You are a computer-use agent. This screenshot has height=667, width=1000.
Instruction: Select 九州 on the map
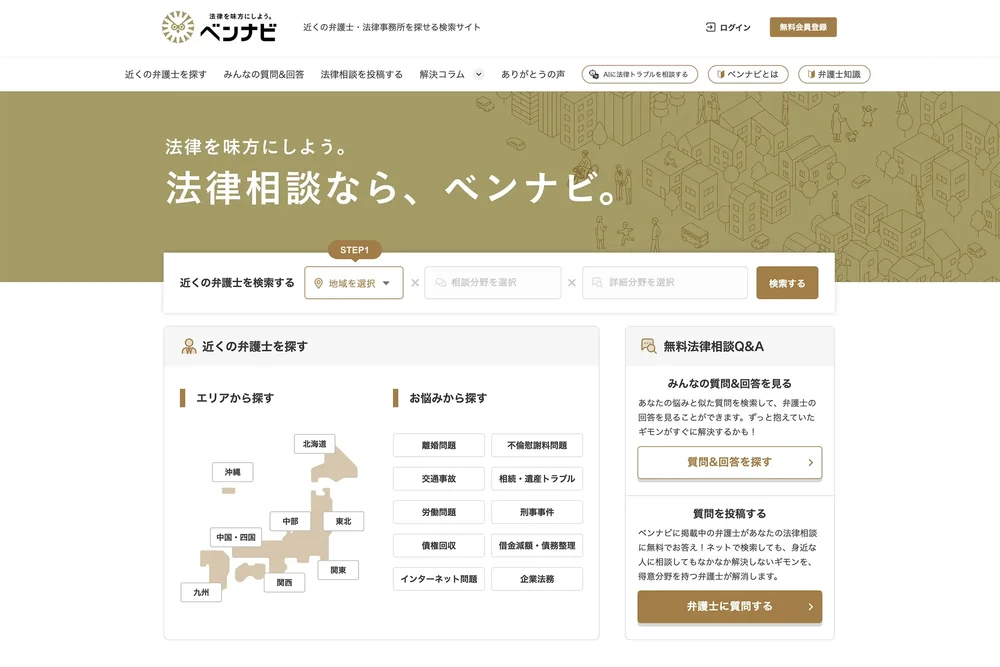(201, 592)
